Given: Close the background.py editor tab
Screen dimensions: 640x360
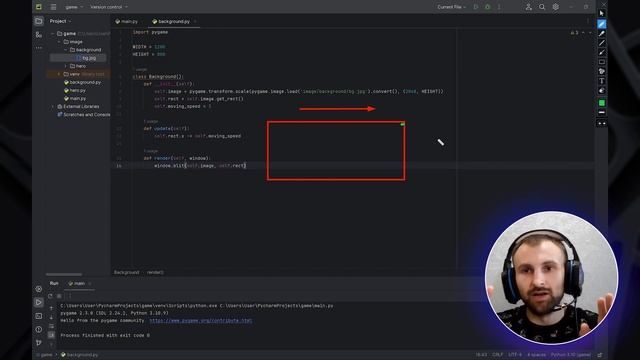Looking at the screenshot, I should click(195, 21).
